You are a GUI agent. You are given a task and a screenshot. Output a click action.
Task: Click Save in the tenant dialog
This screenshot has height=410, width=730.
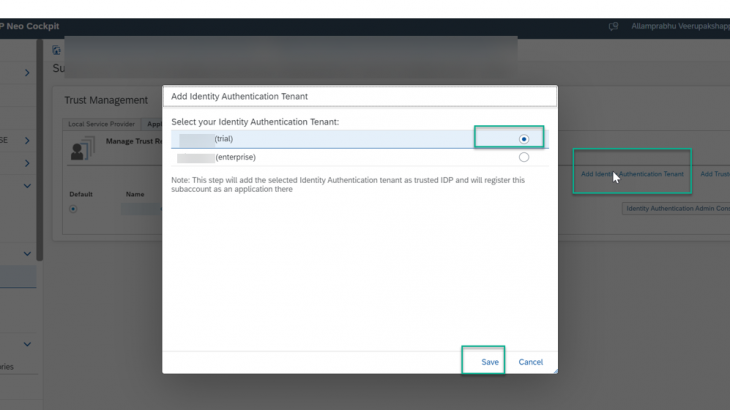pos(489,362)
